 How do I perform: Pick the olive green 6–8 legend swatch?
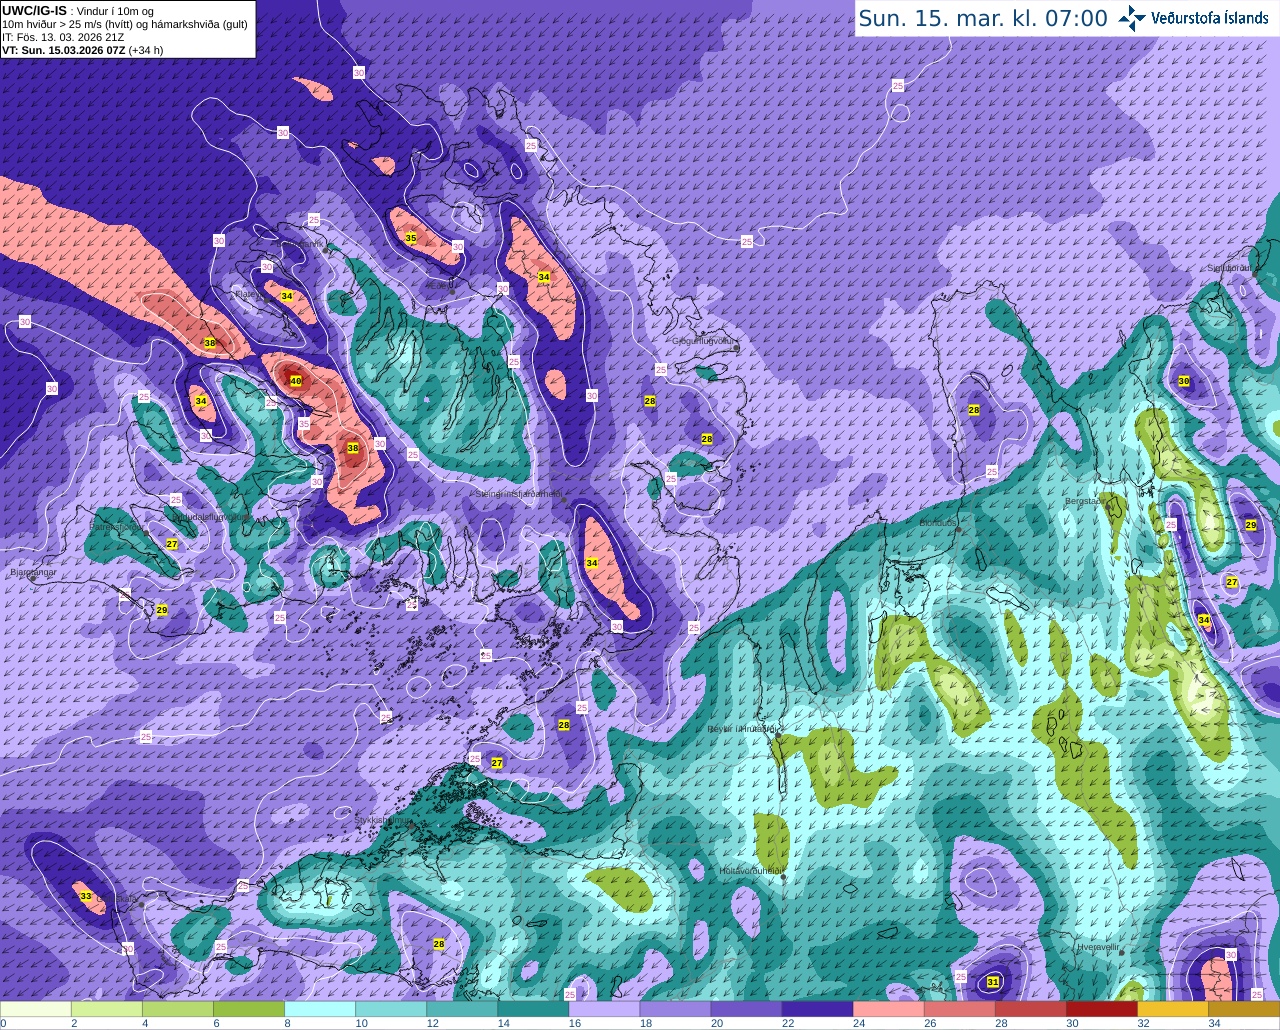[249, 1009]
